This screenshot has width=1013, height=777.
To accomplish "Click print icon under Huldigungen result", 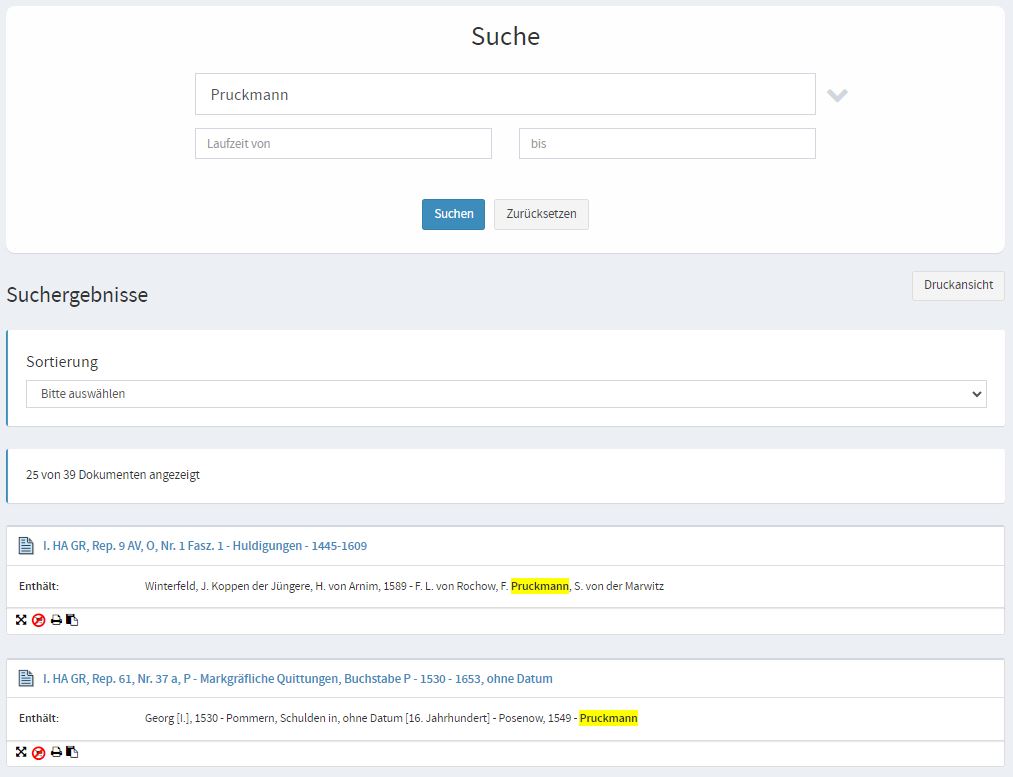I will click(x=56, y=620).
